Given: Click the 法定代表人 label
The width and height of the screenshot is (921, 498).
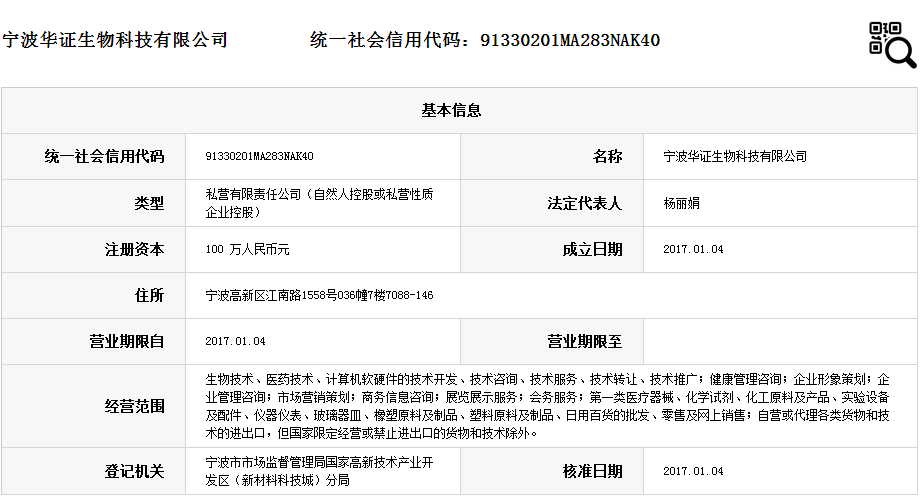Looking at the screenshot, I should click(x=584, y=203).
